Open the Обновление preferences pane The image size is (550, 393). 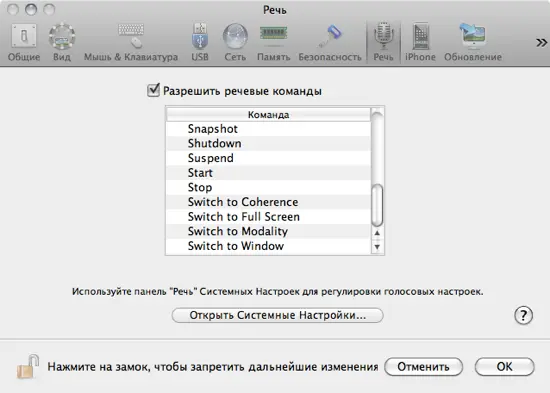473,42
